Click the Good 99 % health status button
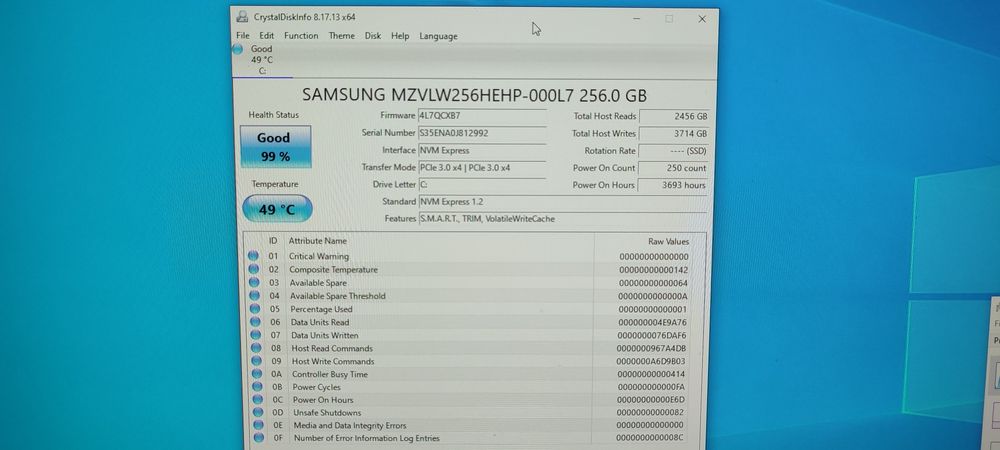The image size is (1000, 450). click(276, 147)
